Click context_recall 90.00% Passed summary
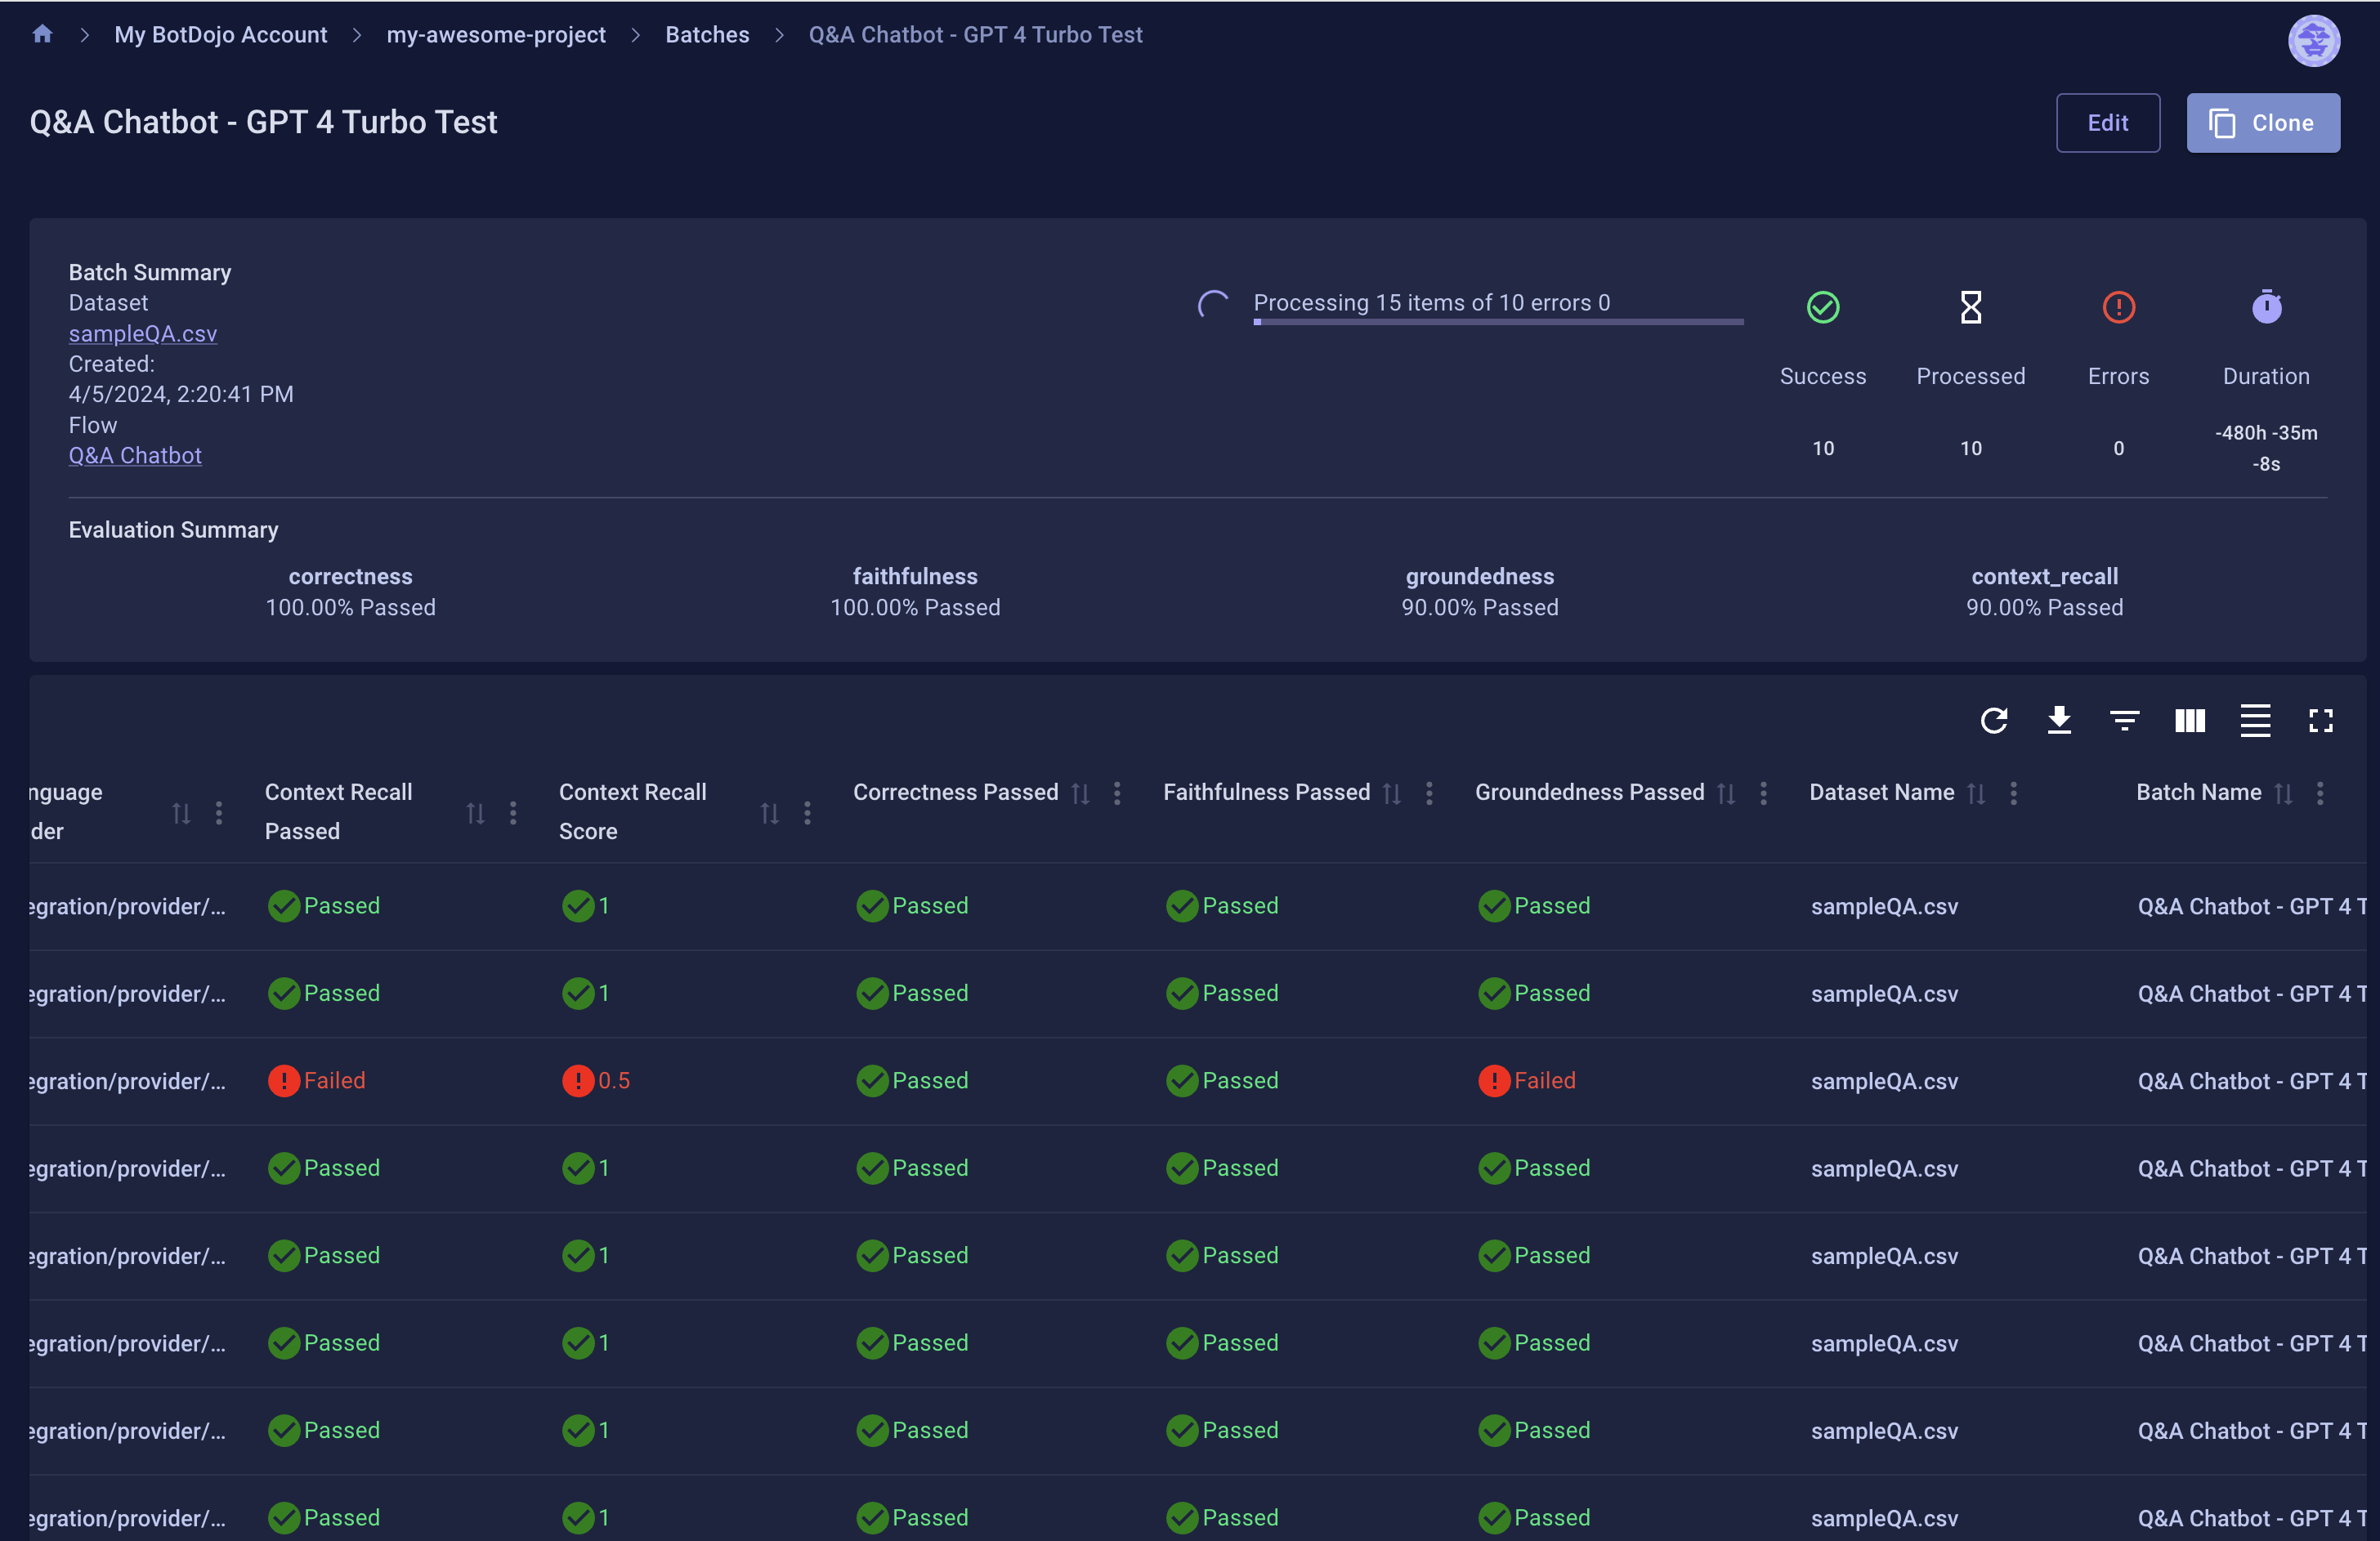 click(2044, 592)
